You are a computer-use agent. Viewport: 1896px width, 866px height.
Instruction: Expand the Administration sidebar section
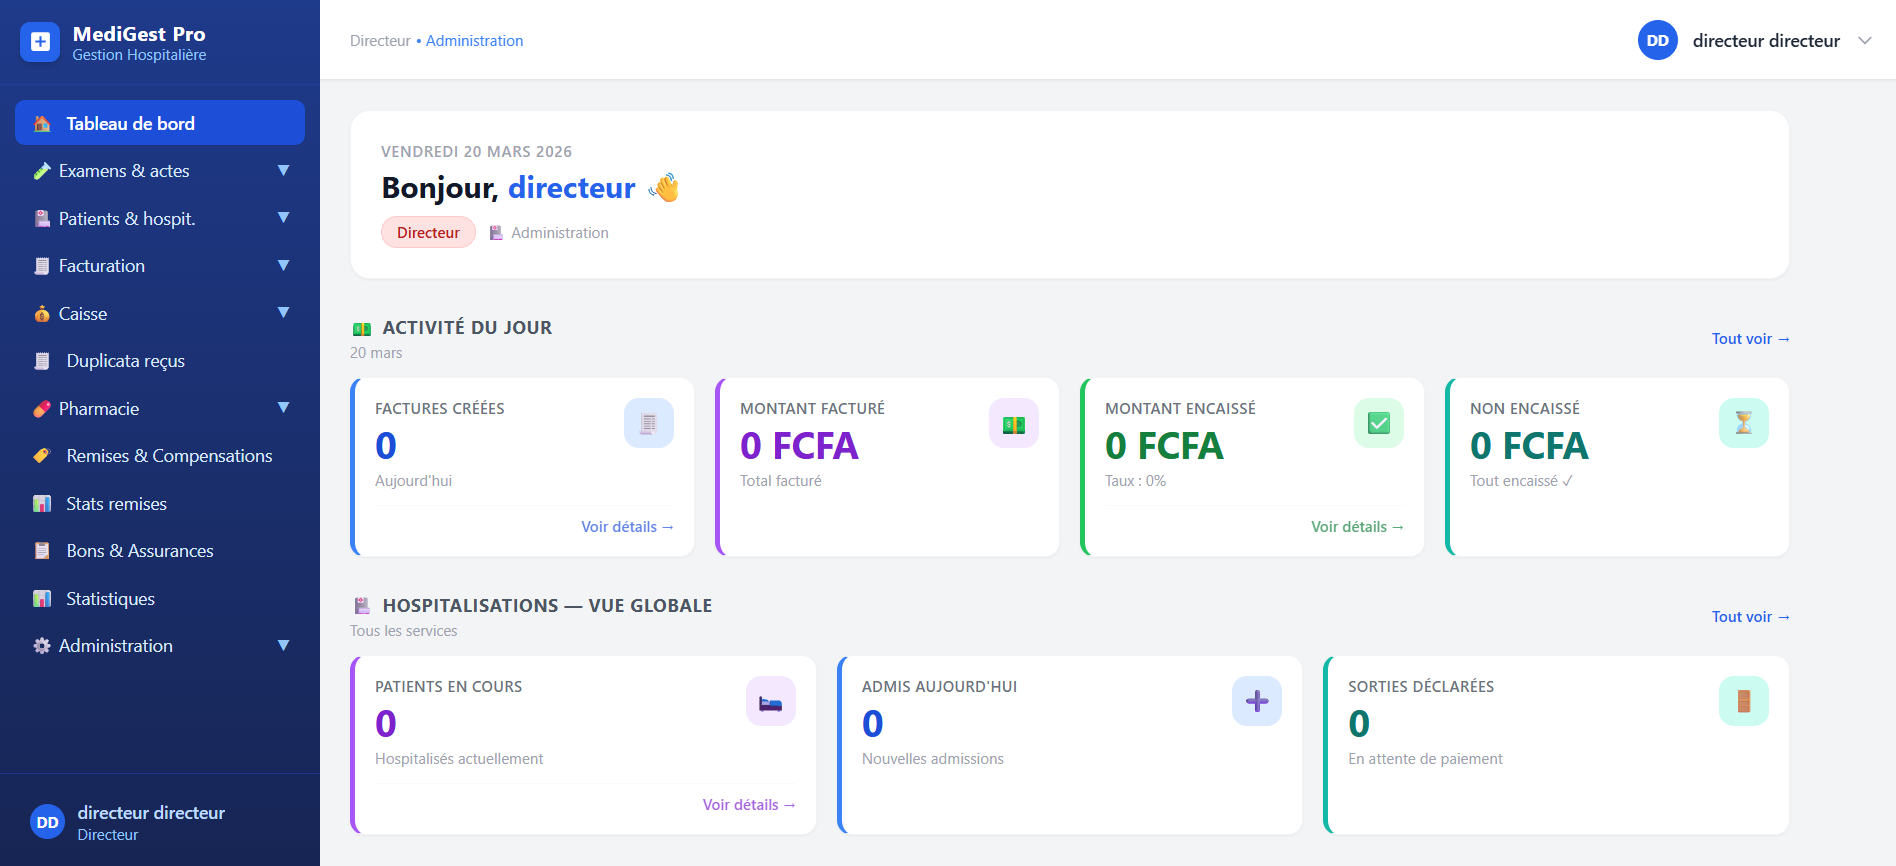coord(283,646)
